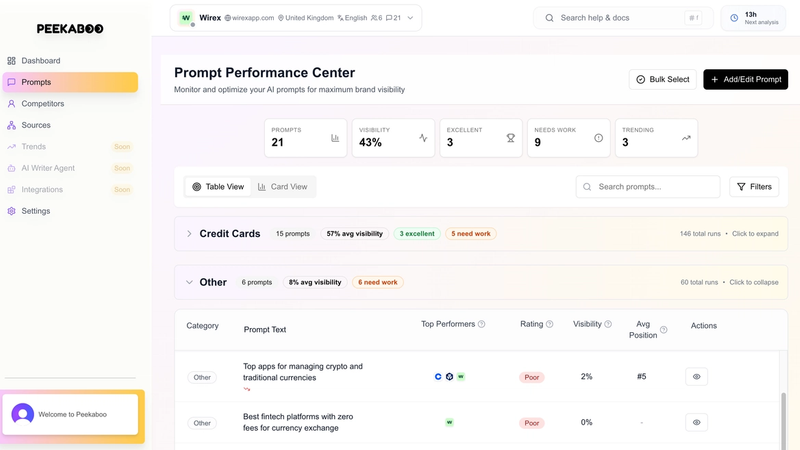The height and width of the screenshot is (450, 800).
Task: Open the Filters button
Action: pos(754,187)
